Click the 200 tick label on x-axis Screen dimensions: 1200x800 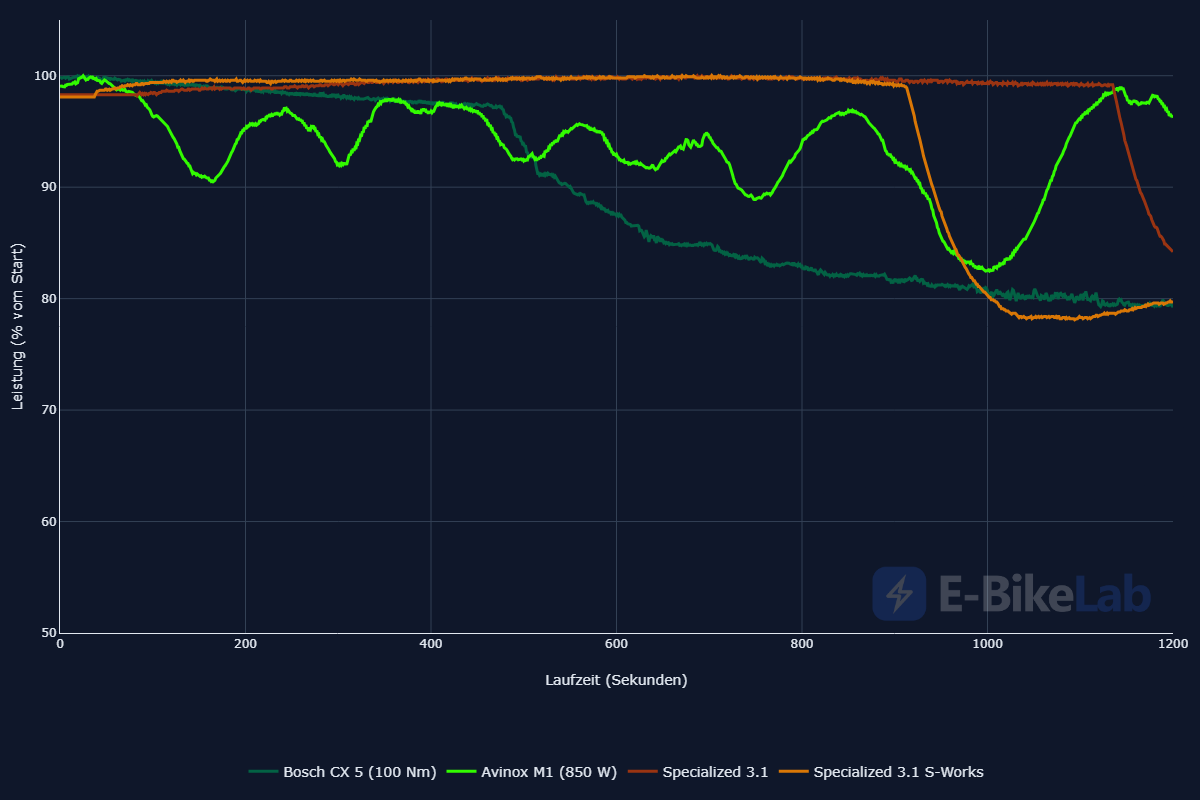click(245, 645)
